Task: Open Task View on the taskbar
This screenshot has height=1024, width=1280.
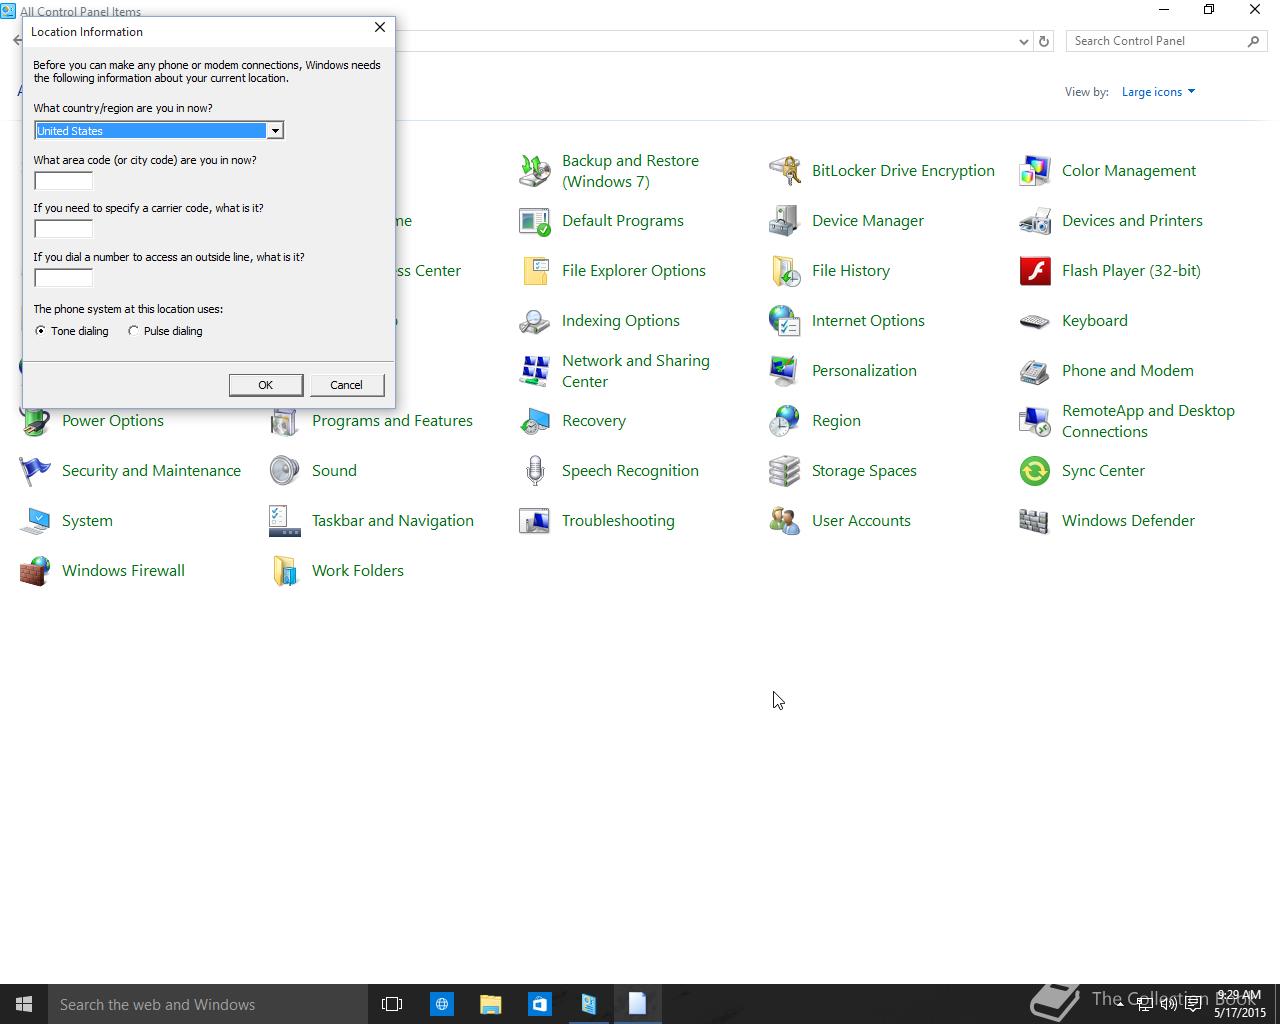Action: tap(392, 1004)
